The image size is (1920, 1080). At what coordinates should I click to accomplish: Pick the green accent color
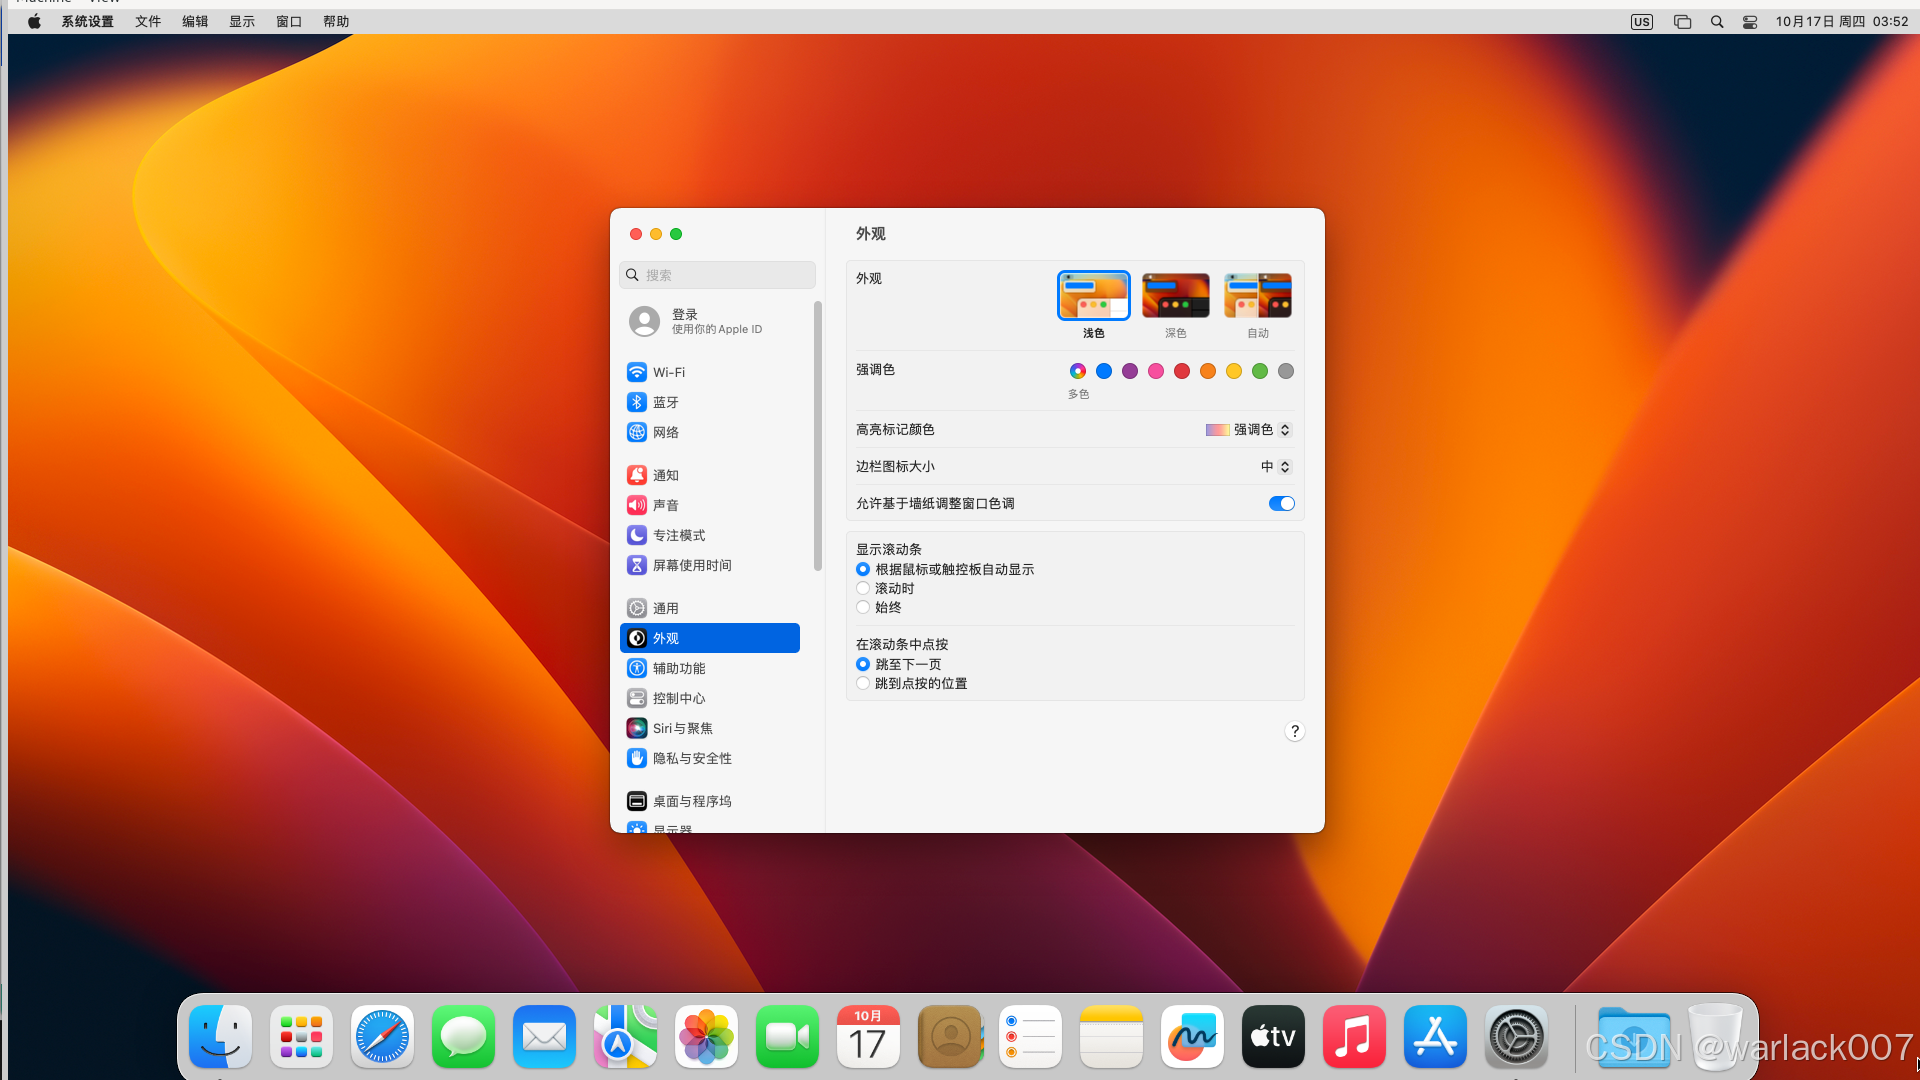(x=1260, y=371)
